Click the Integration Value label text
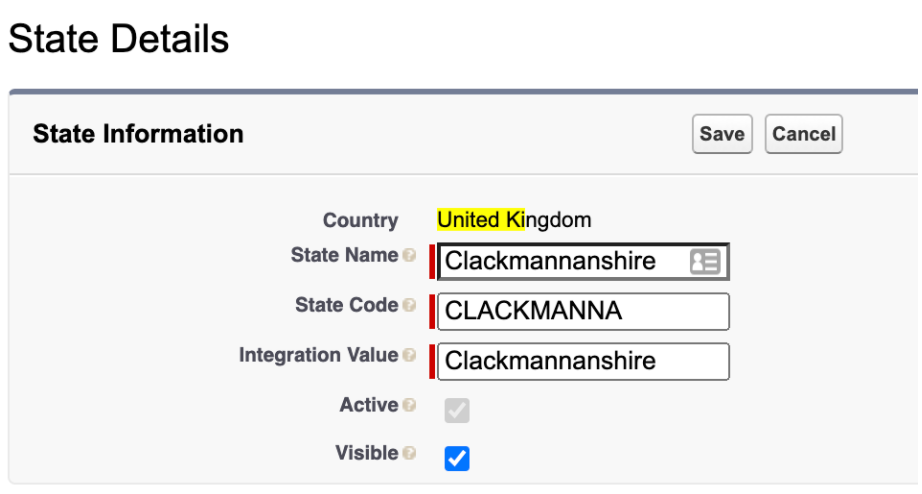 [319, 355]
